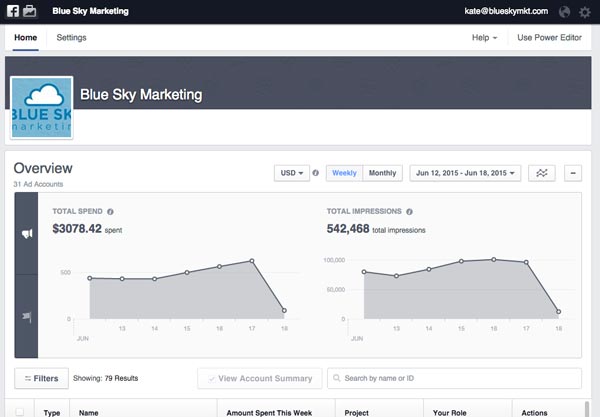Switch to Weekly view

pos(344,173)
